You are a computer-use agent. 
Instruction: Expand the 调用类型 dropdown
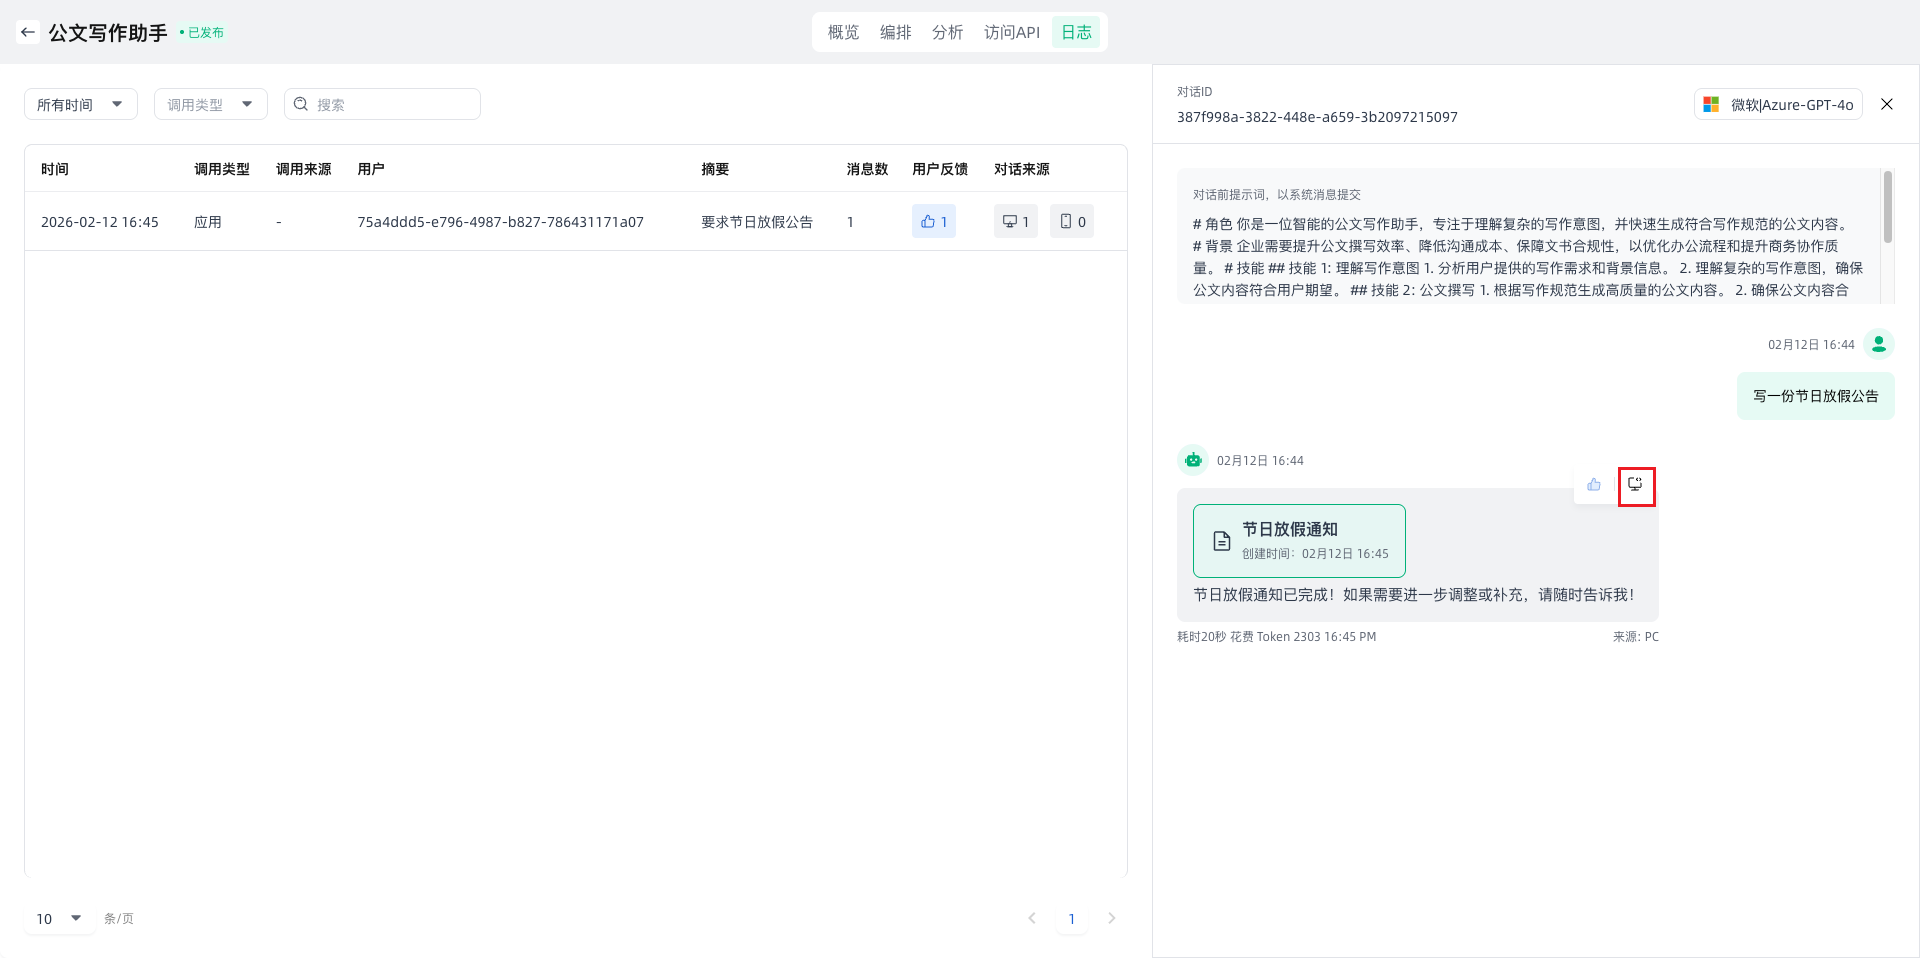(210, 104)
